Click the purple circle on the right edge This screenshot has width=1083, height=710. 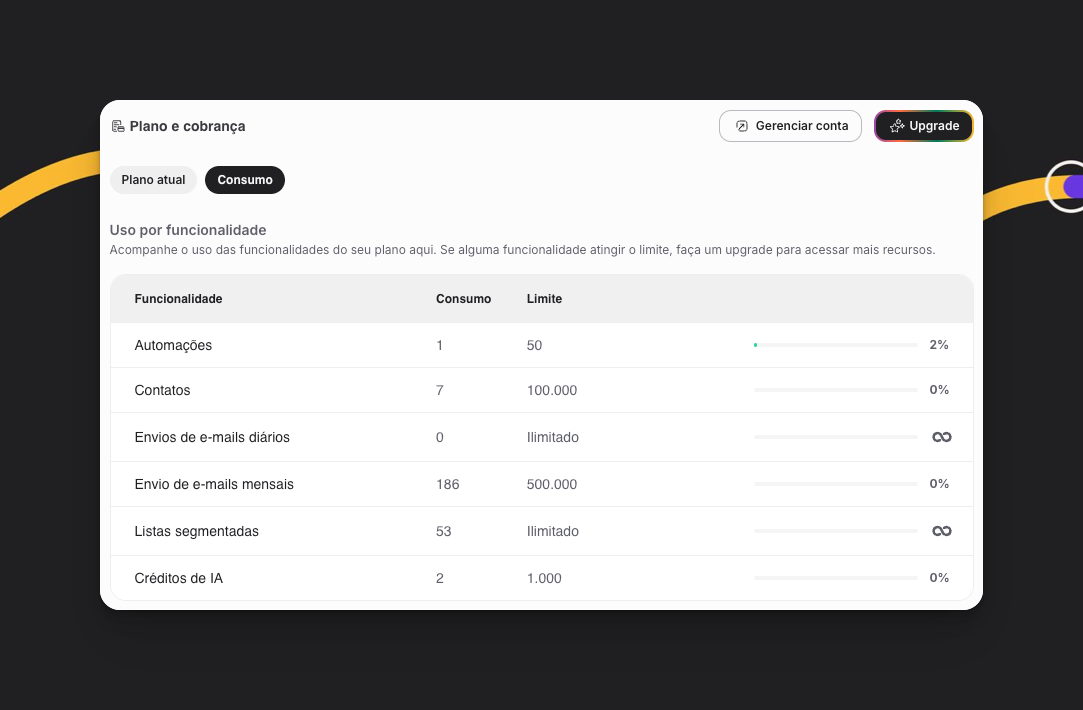(x=1072, y=186)
